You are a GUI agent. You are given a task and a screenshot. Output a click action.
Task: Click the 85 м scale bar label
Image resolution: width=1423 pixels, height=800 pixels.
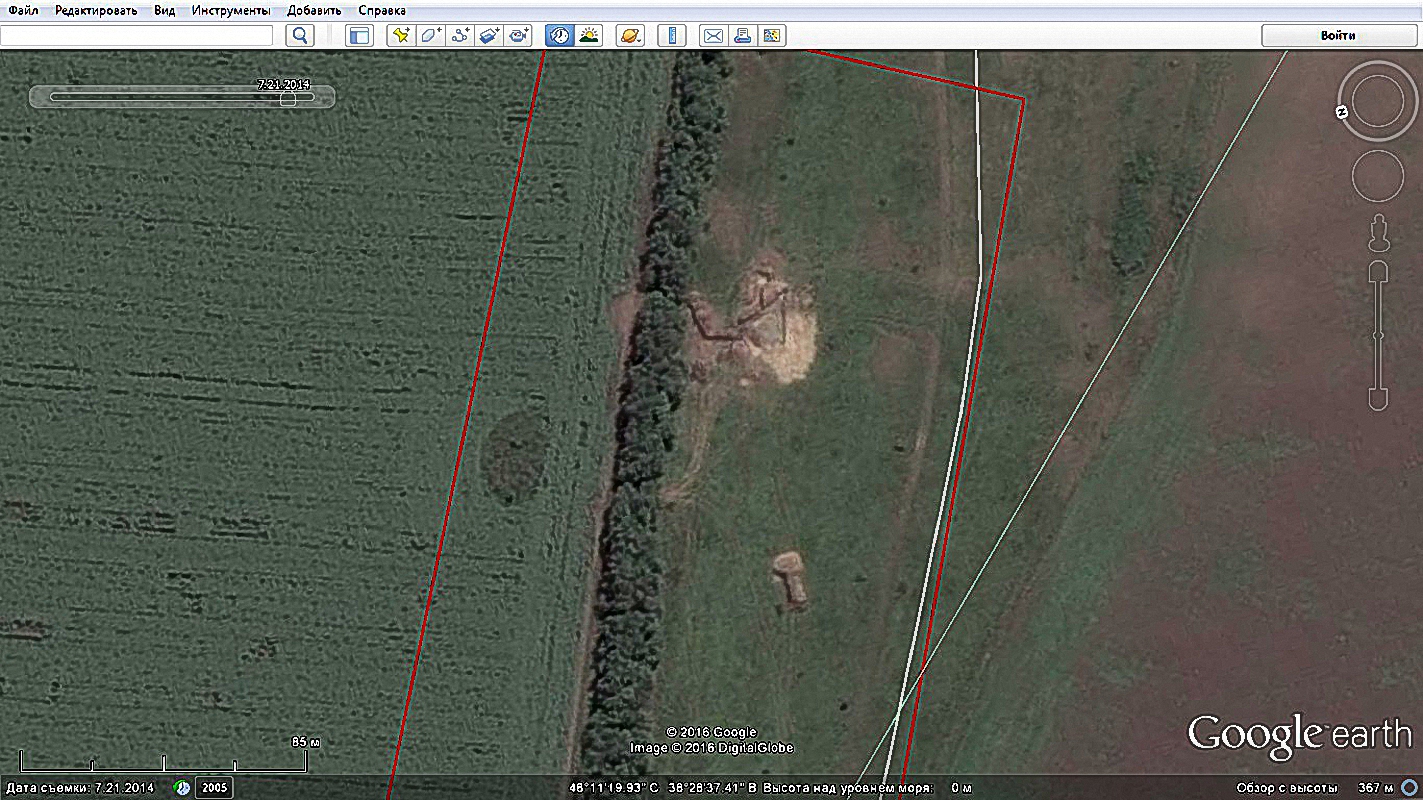305,742
